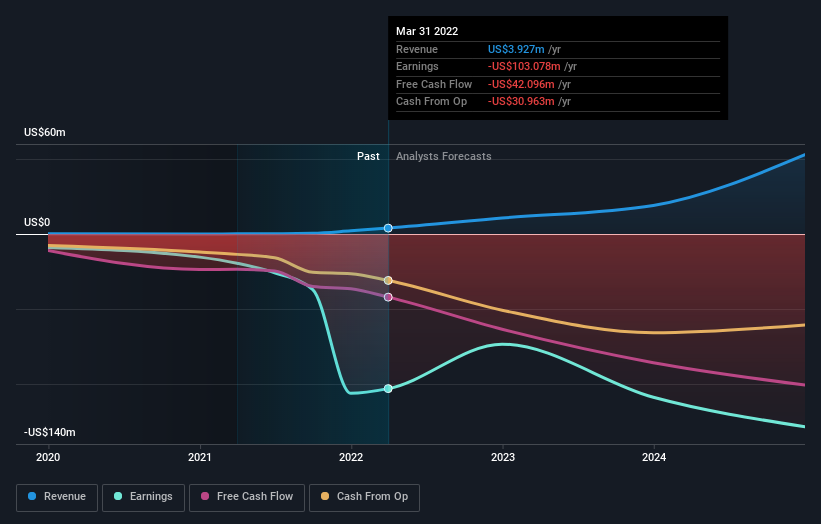Click the US$60m y-axis label
Image resolution: width=821 pixels, height=524 pixels.
pyautogui.click(x=45, y=132)
